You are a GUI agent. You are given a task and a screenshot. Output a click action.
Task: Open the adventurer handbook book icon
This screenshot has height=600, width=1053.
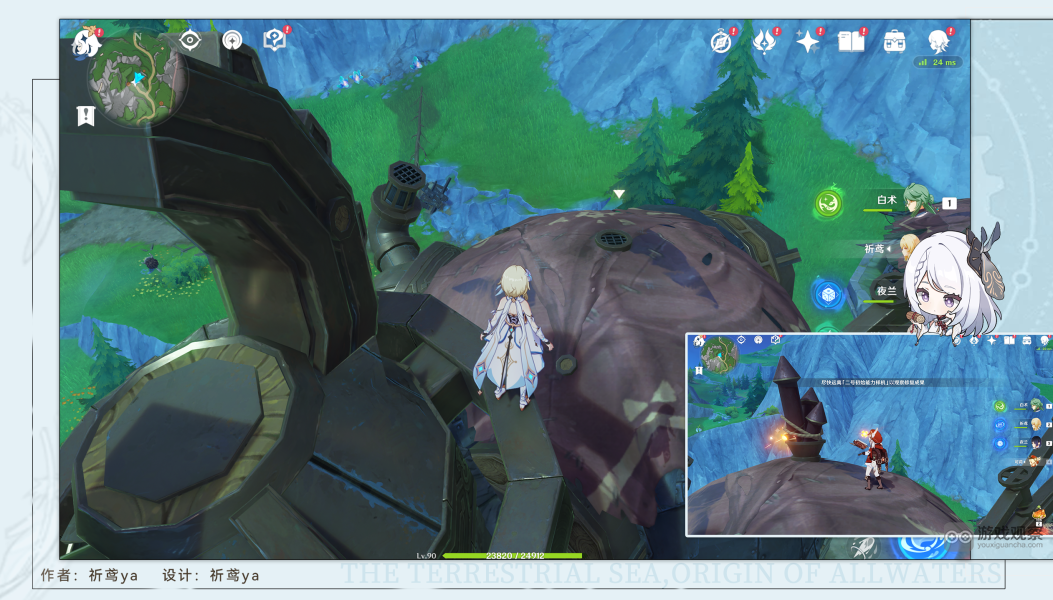tap(852, 42)
